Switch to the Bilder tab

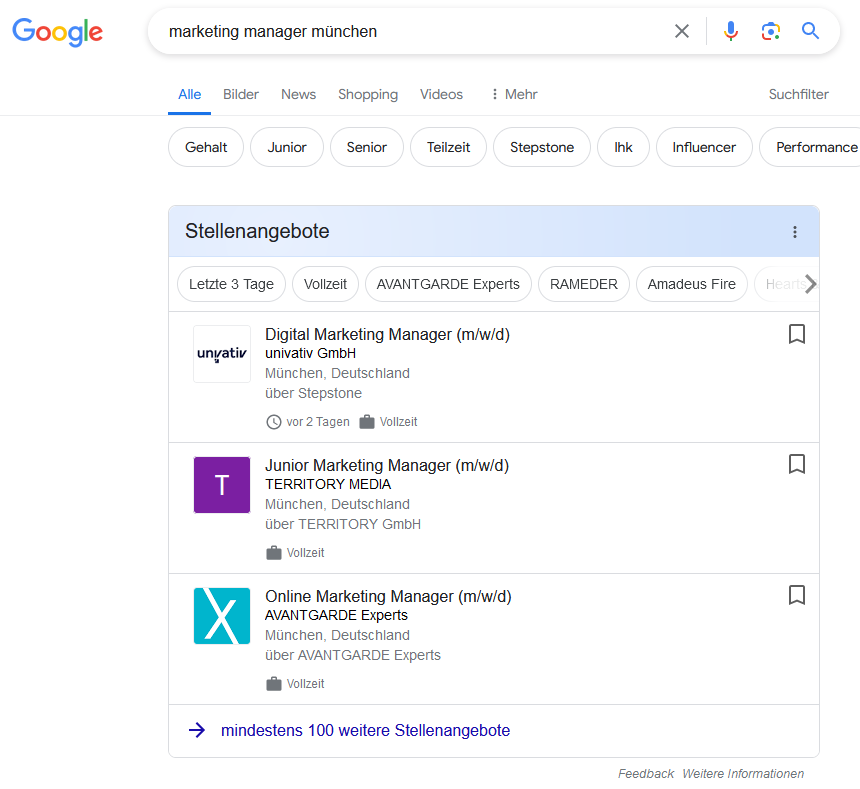point(240,94)
